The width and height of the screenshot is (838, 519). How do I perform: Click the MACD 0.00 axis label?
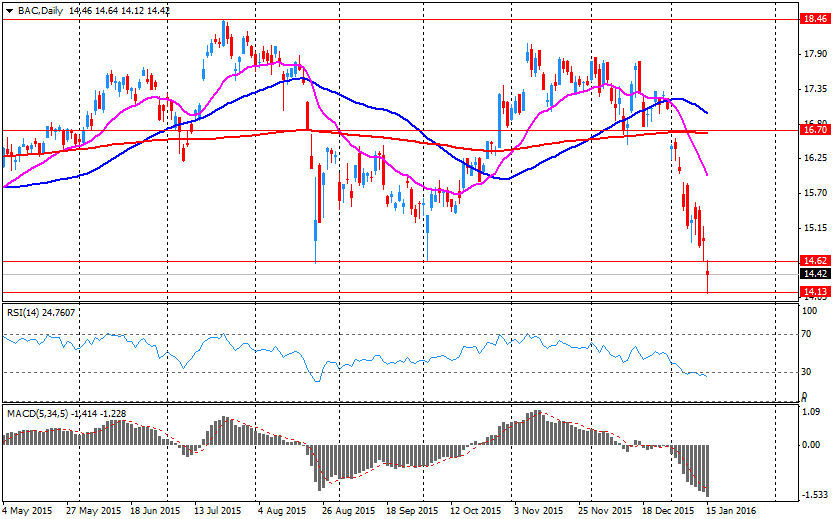pos(813,445)
